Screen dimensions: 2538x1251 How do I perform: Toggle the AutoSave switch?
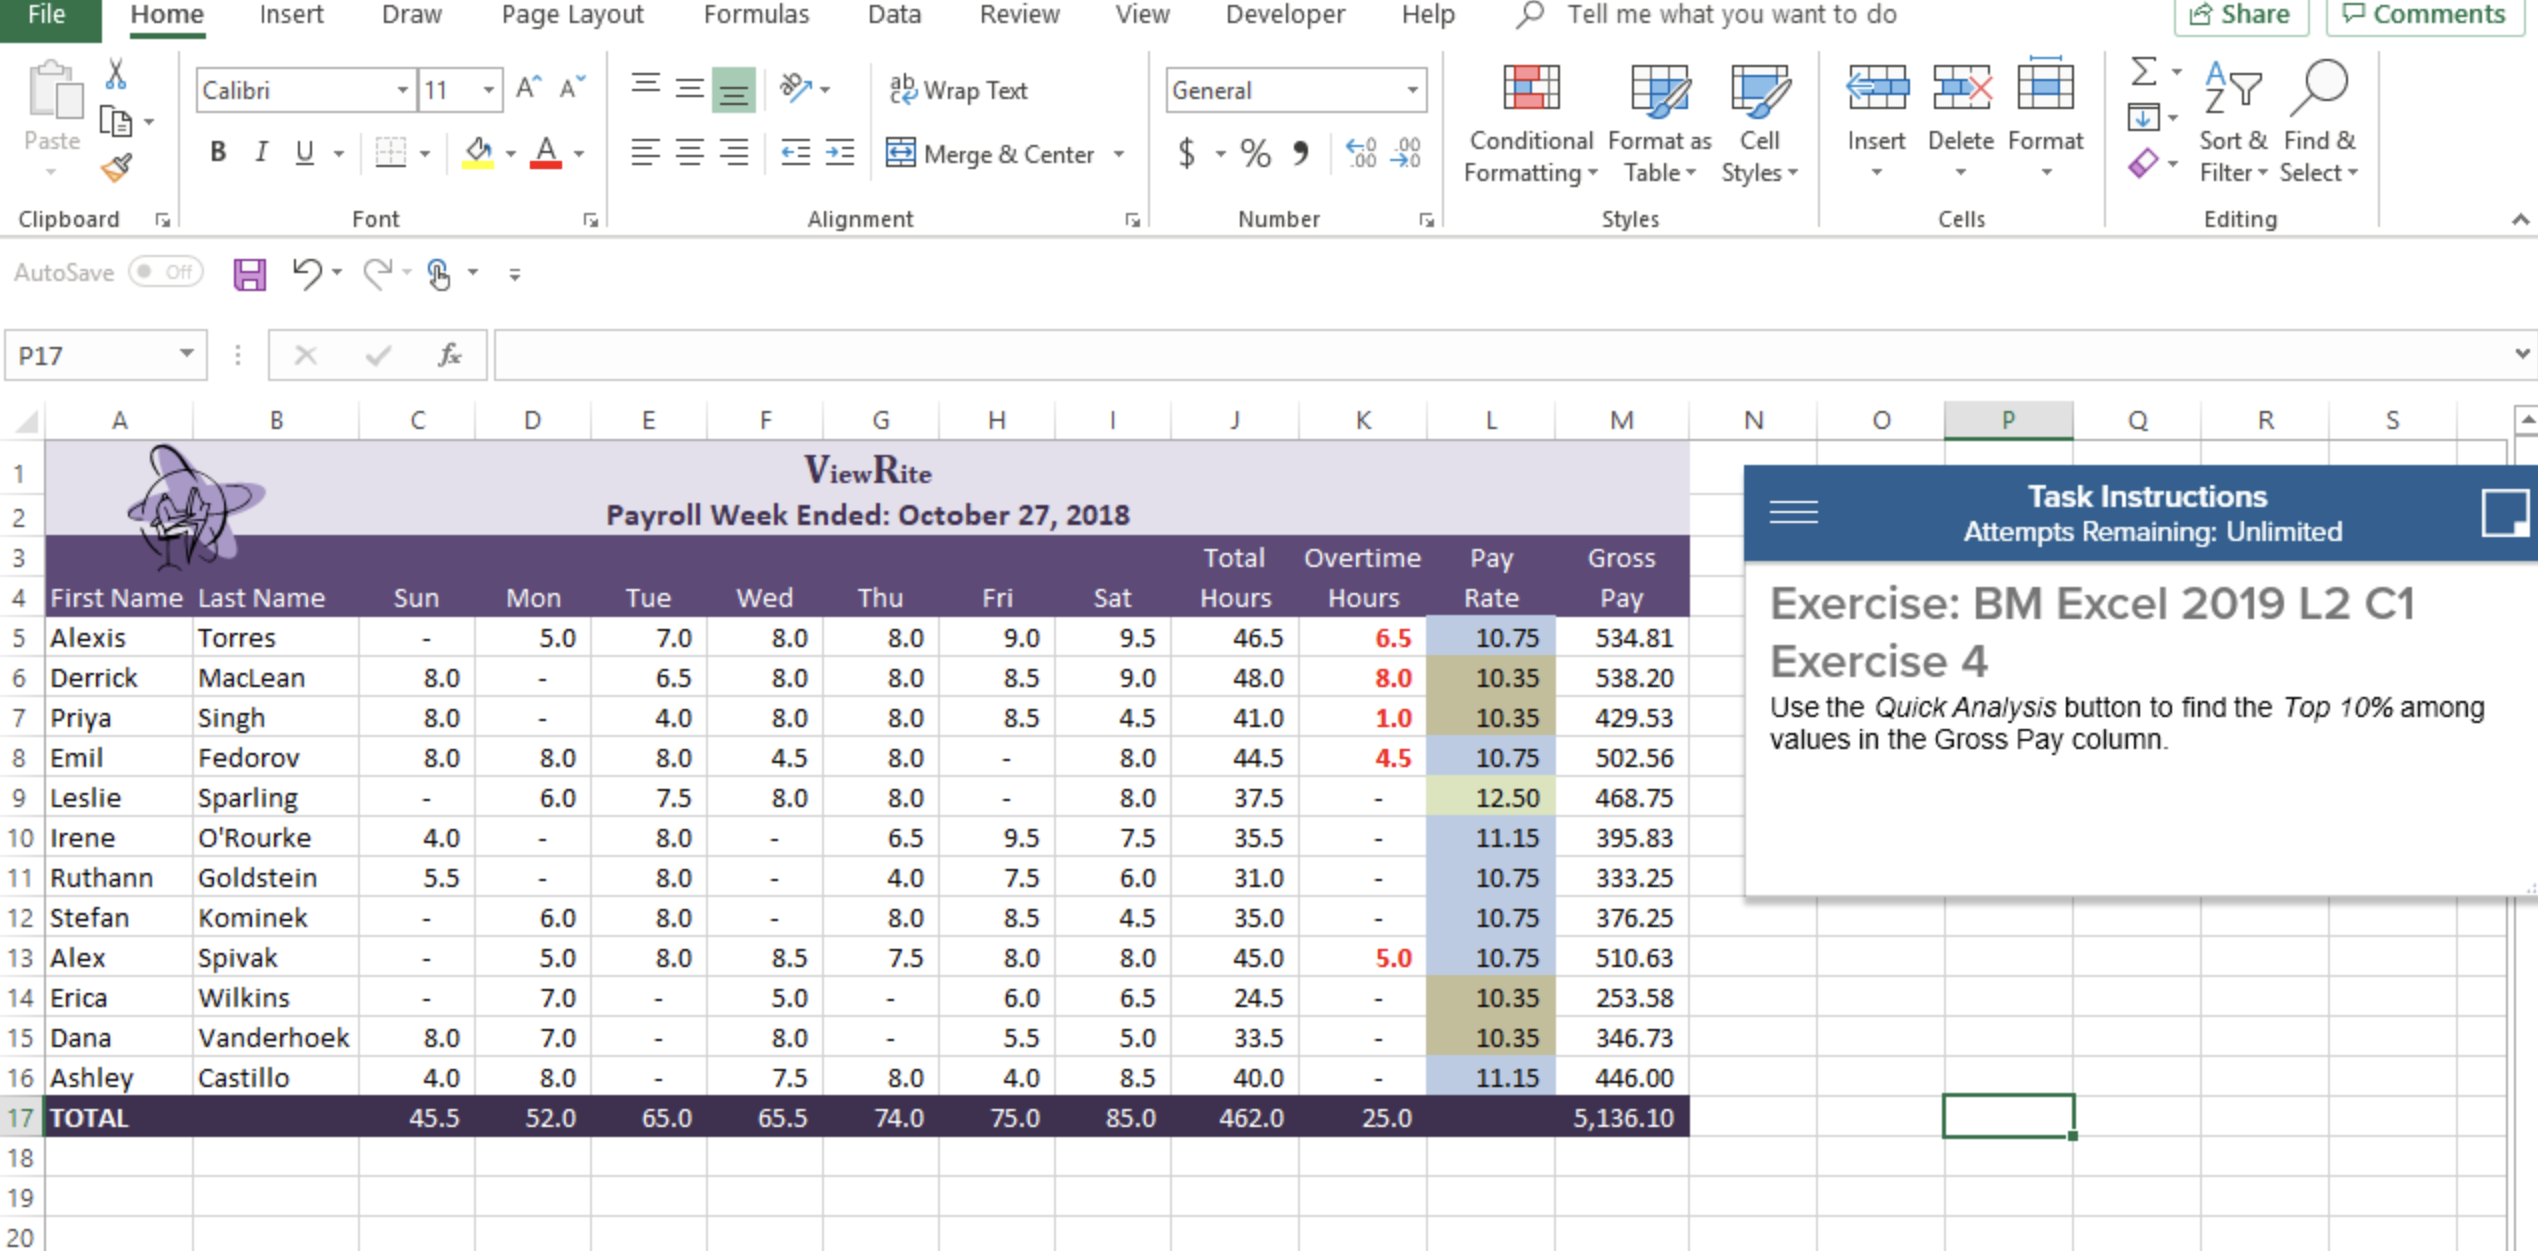(x=166, y=272)
